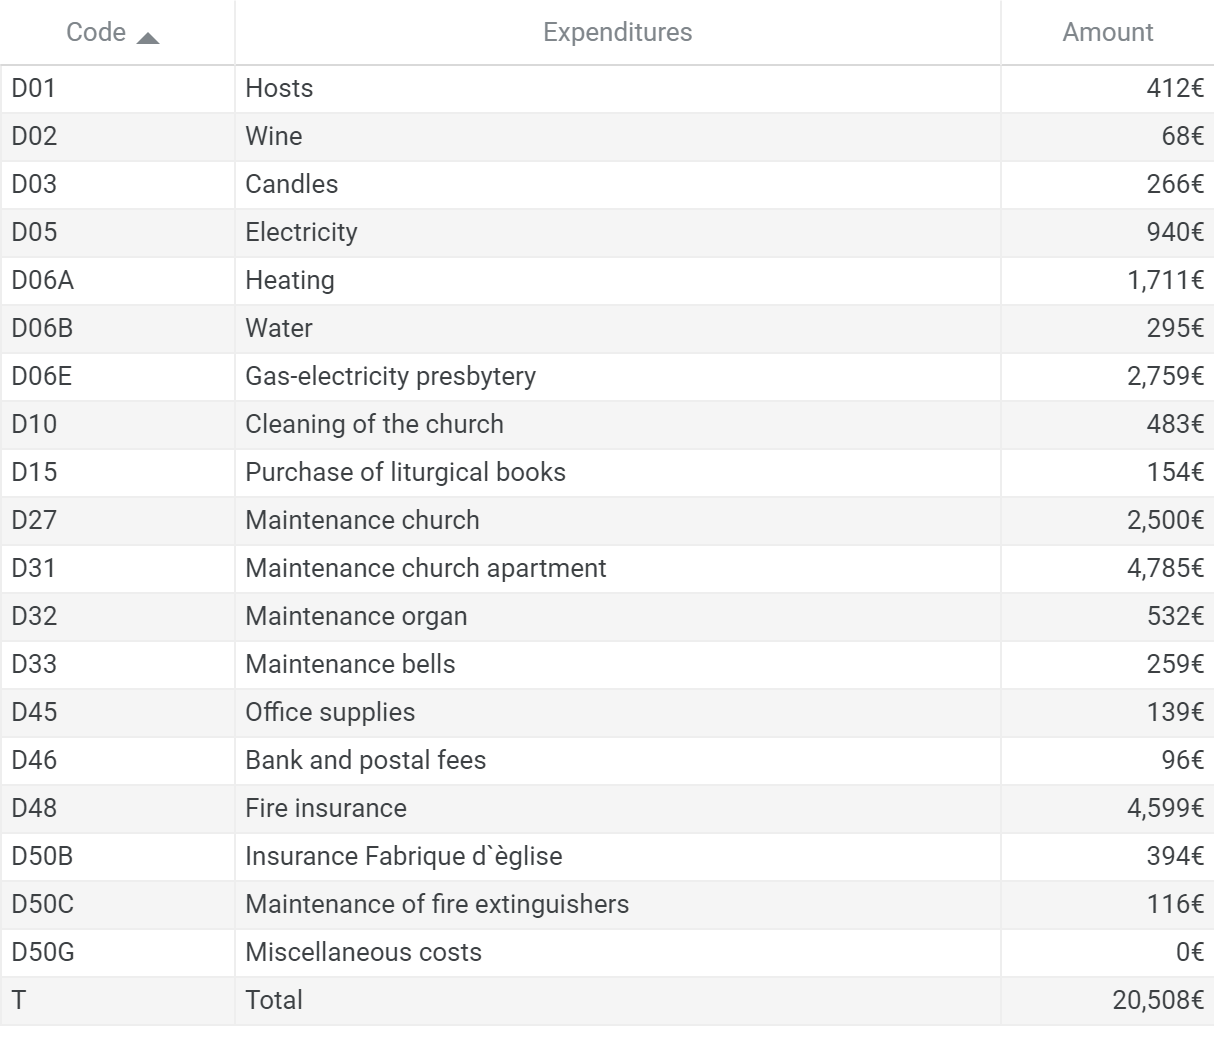Click the 2,500€ amount
1214x1042 pixels.
coord(1165,520)
